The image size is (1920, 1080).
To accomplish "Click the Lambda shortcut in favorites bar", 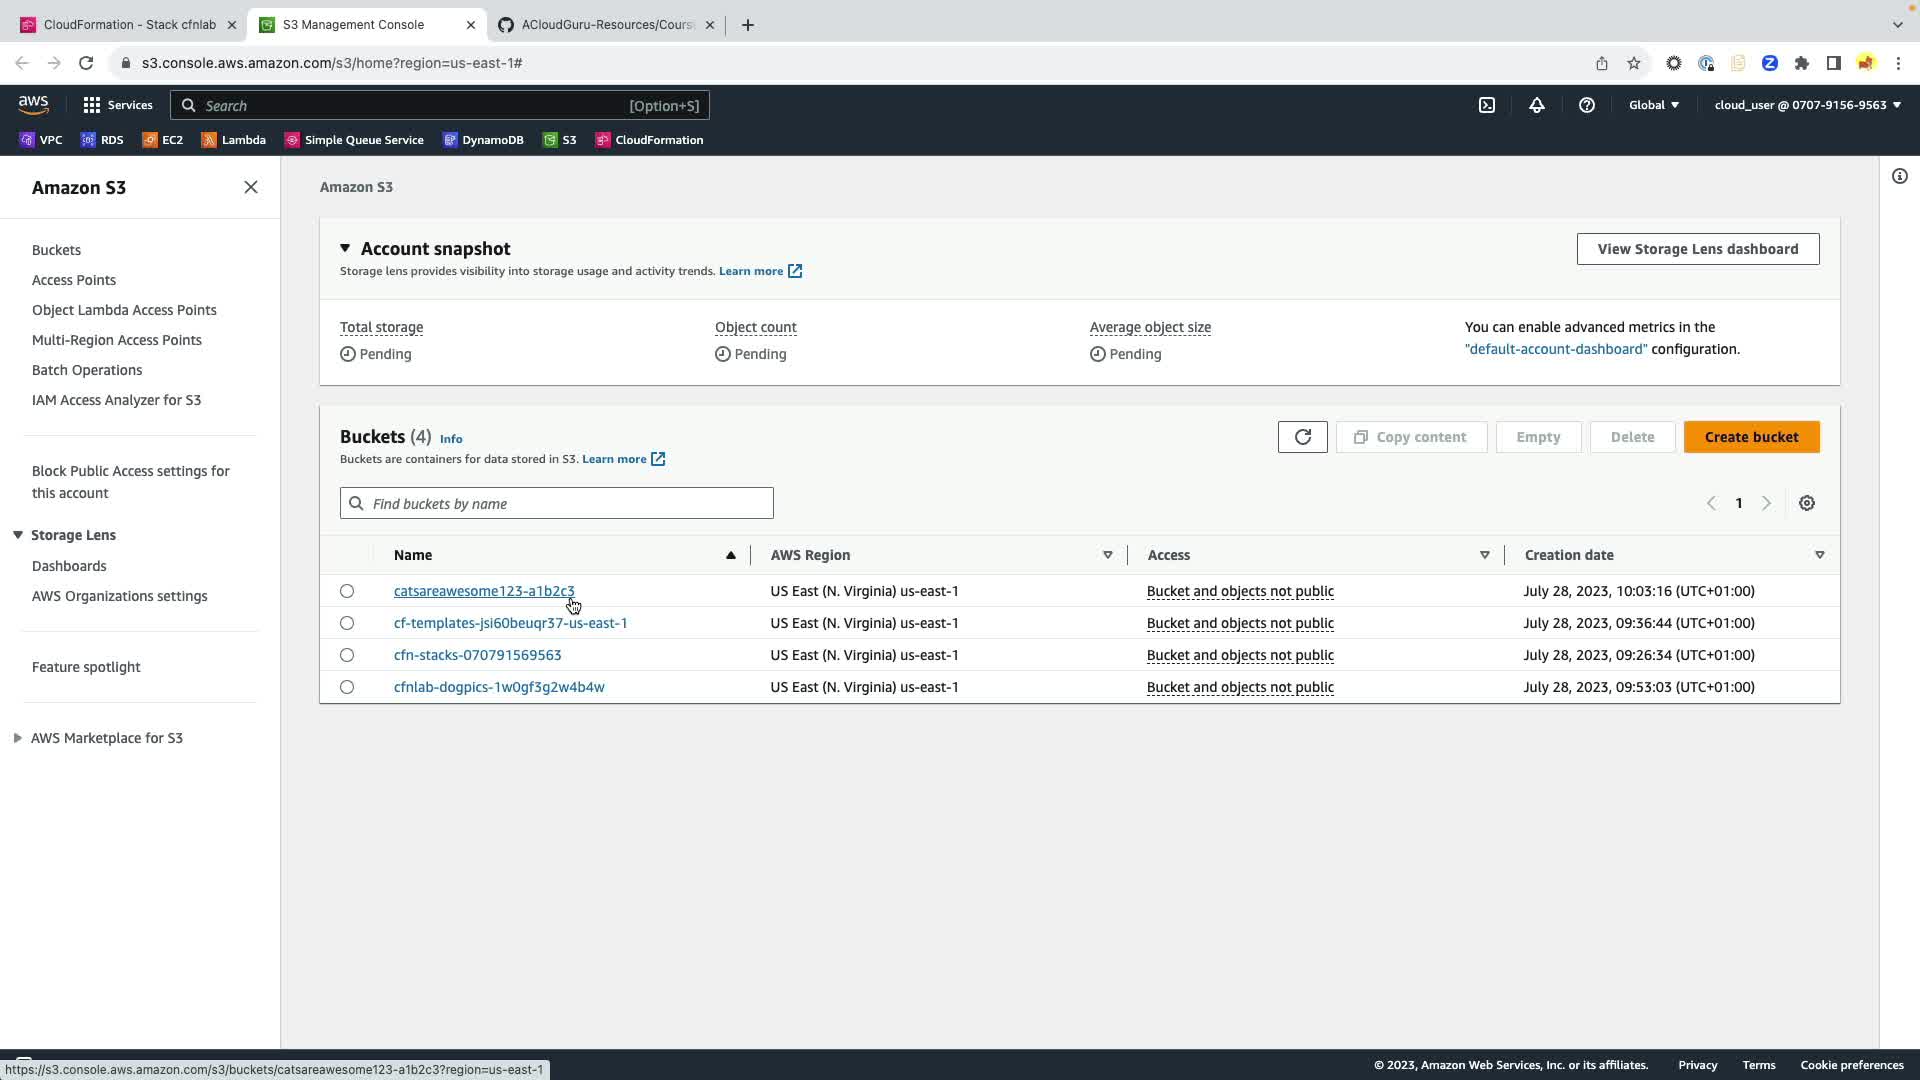I will click(234, 140).
